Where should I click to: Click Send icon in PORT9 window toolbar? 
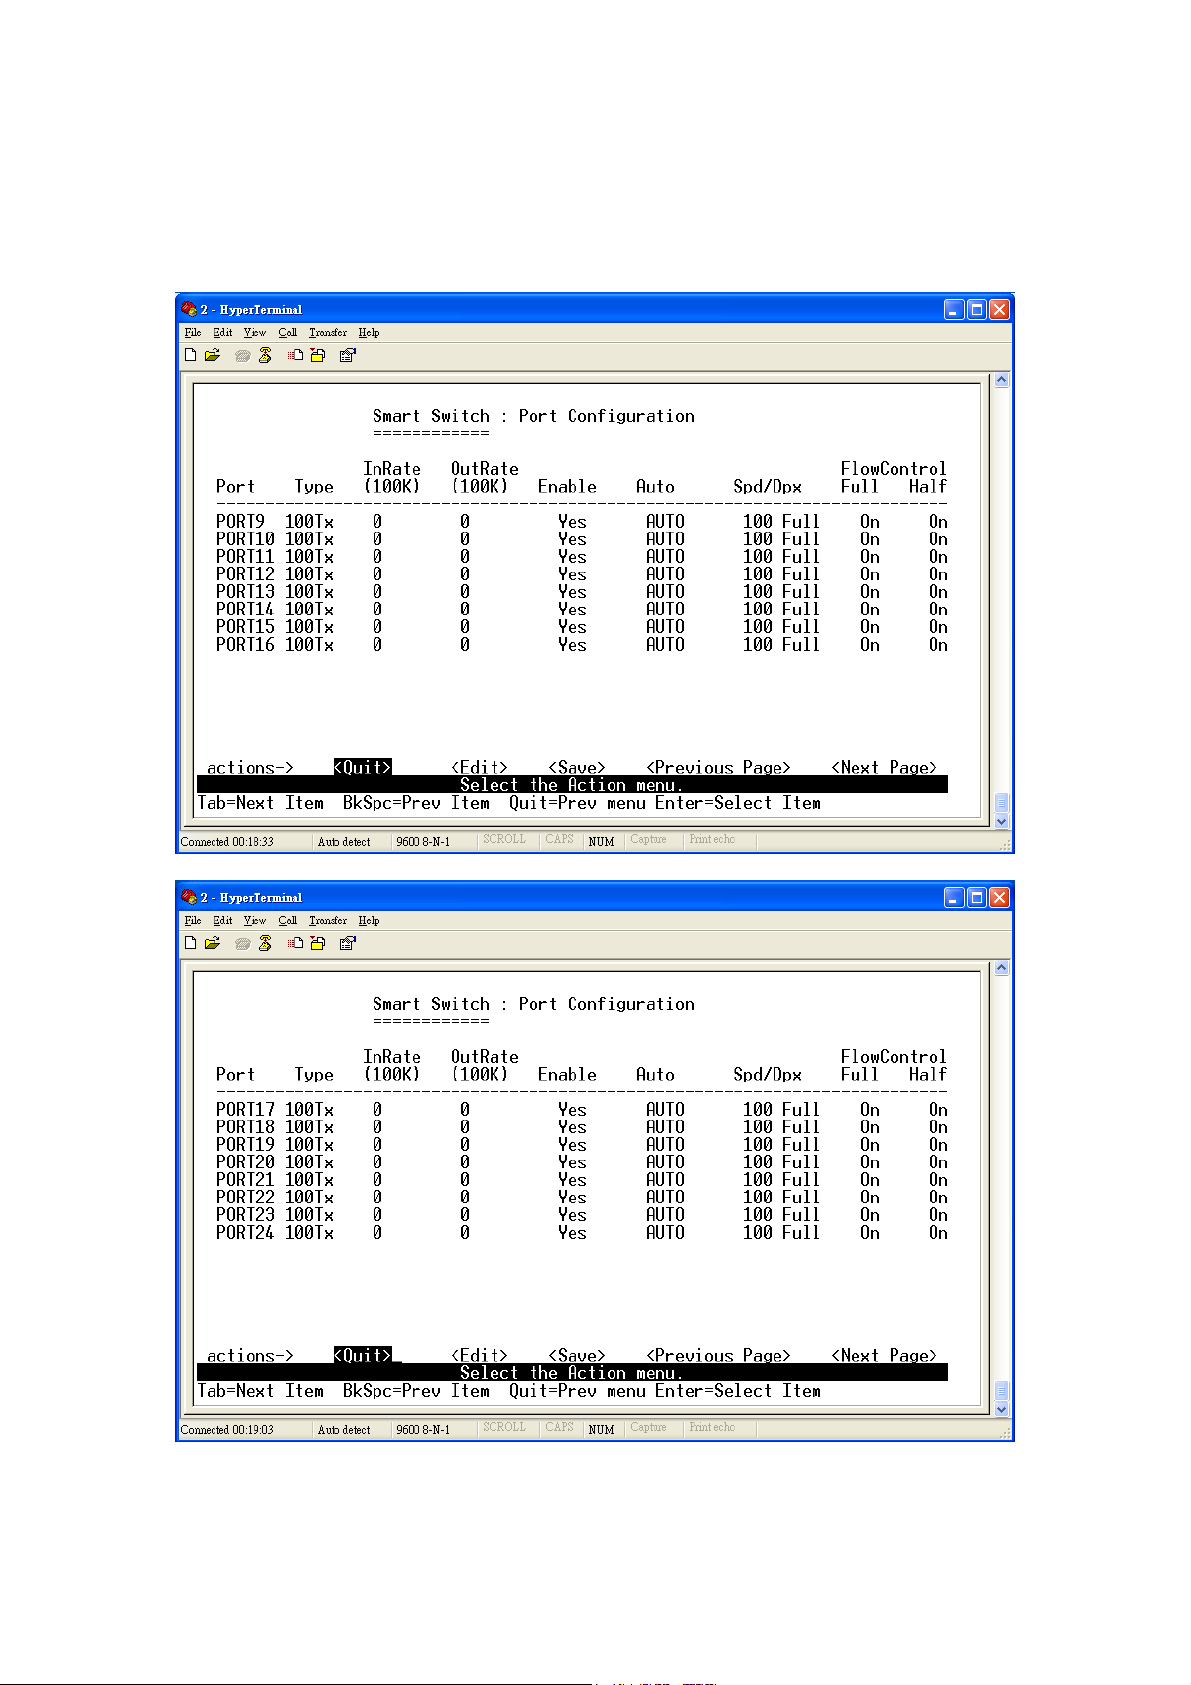point(296,355)
